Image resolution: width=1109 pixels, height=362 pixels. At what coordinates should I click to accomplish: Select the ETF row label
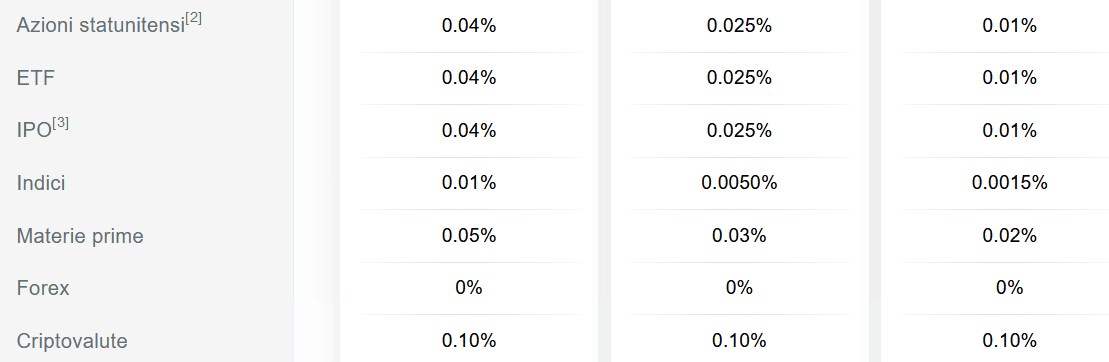35,78
